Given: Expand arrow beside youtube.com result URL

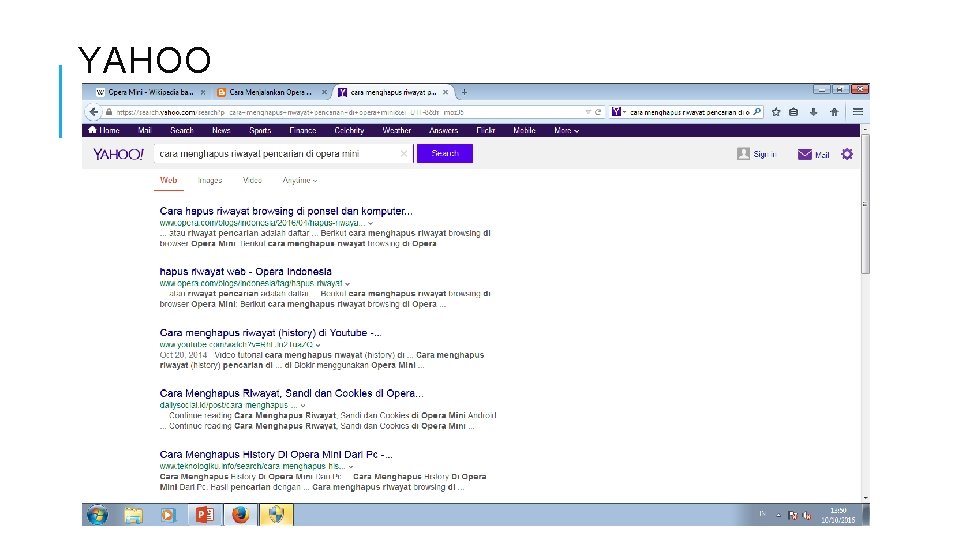Looking at the screenshot, I should pos(318,345).
